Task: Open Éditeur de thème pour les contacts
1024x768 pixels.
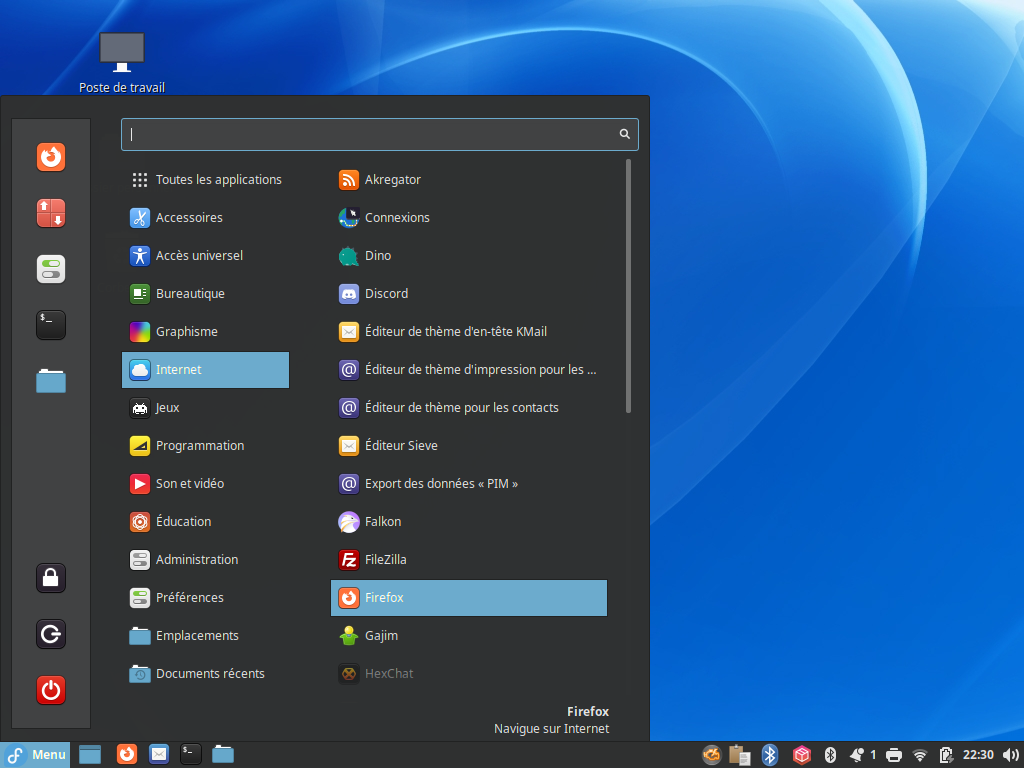Action: (x=469, y=408)
